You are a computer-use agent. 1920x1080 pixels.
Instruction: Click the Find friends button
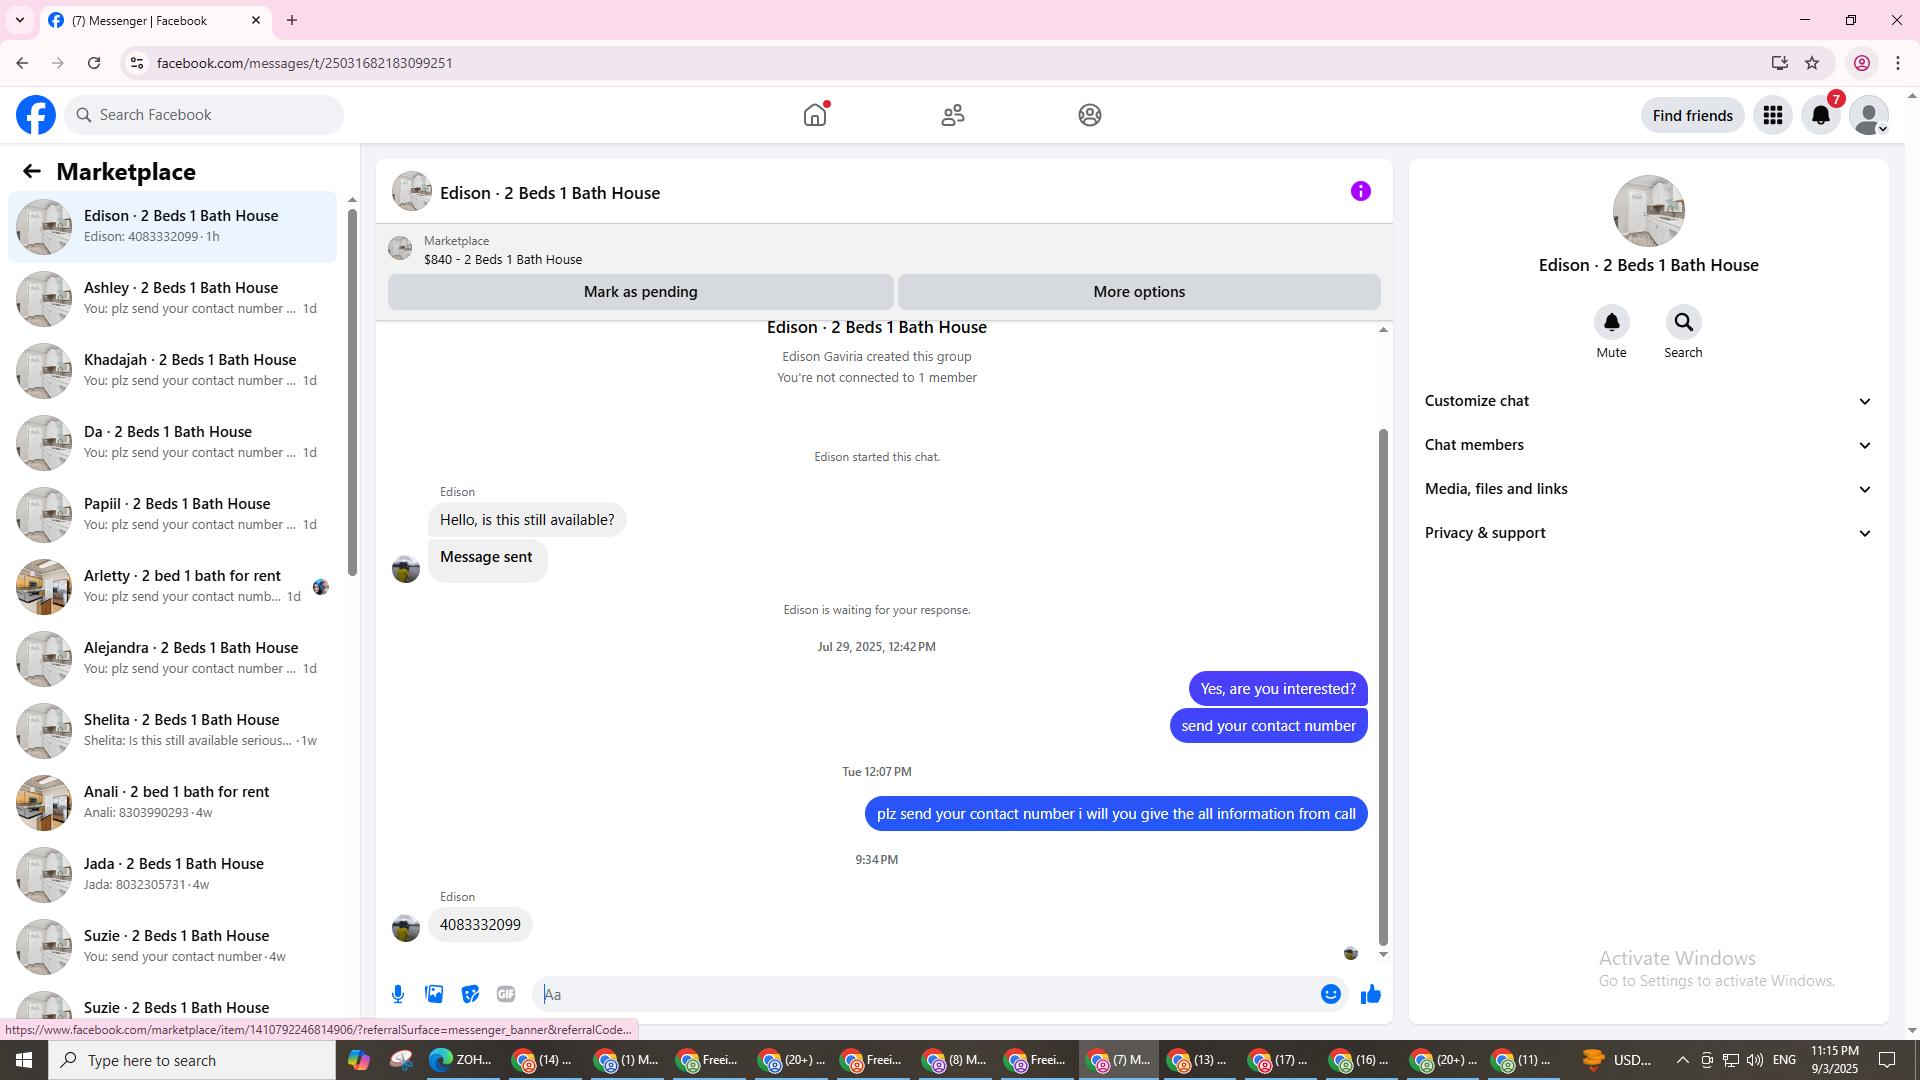click(x=1692, y=115)
